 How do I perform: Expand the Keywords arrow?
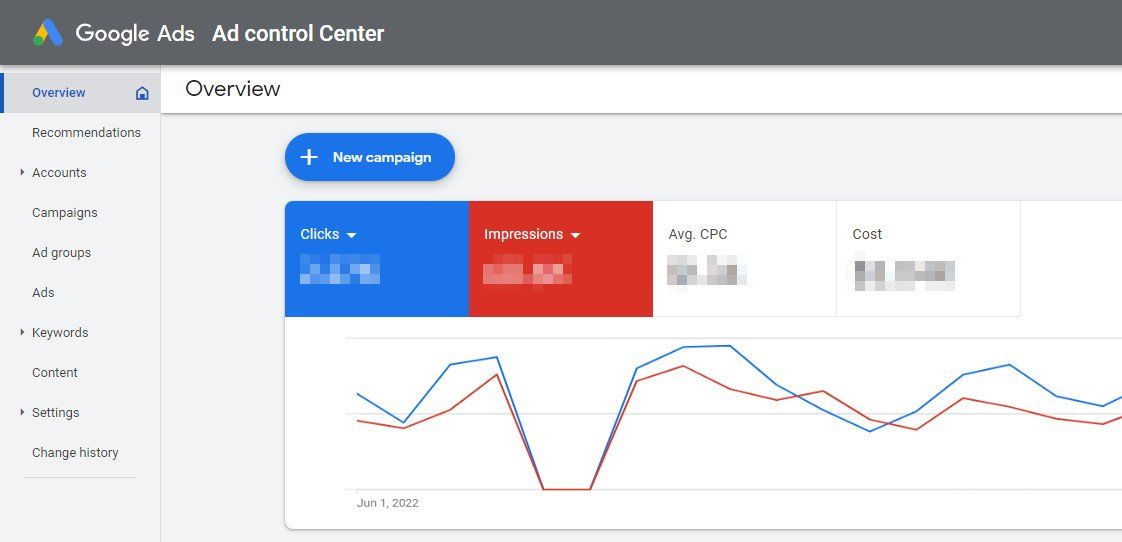tap(22, 332)
